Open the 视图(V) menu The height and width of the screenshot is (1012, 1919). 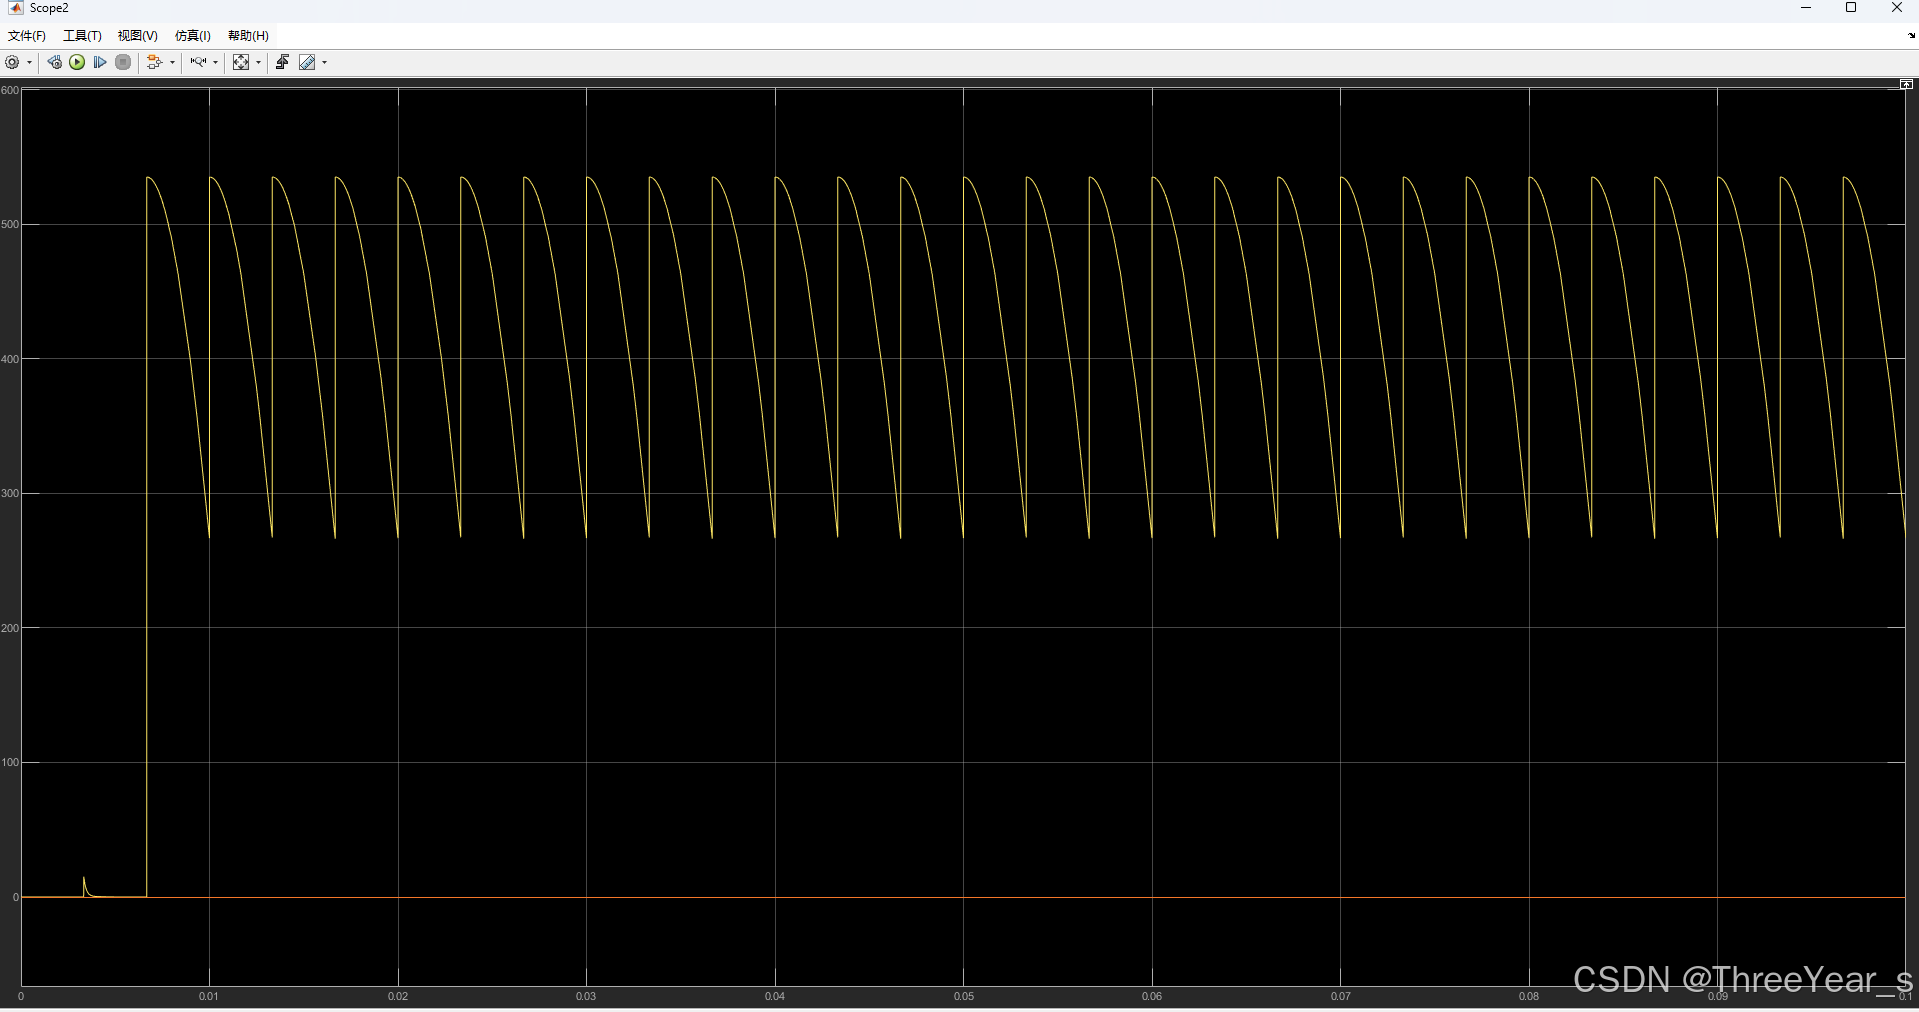tap(137, 35)
